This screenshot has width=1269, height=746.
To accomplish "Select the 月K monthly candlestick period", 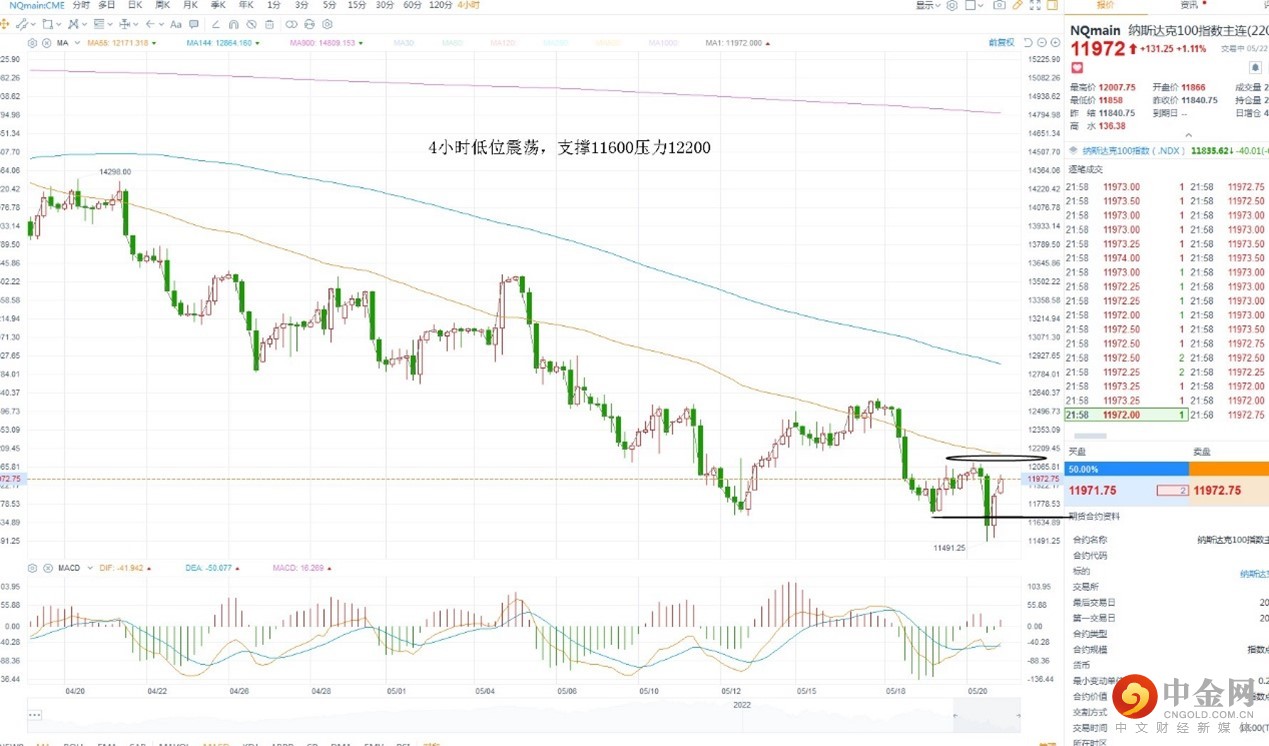I will click(190, 5).
